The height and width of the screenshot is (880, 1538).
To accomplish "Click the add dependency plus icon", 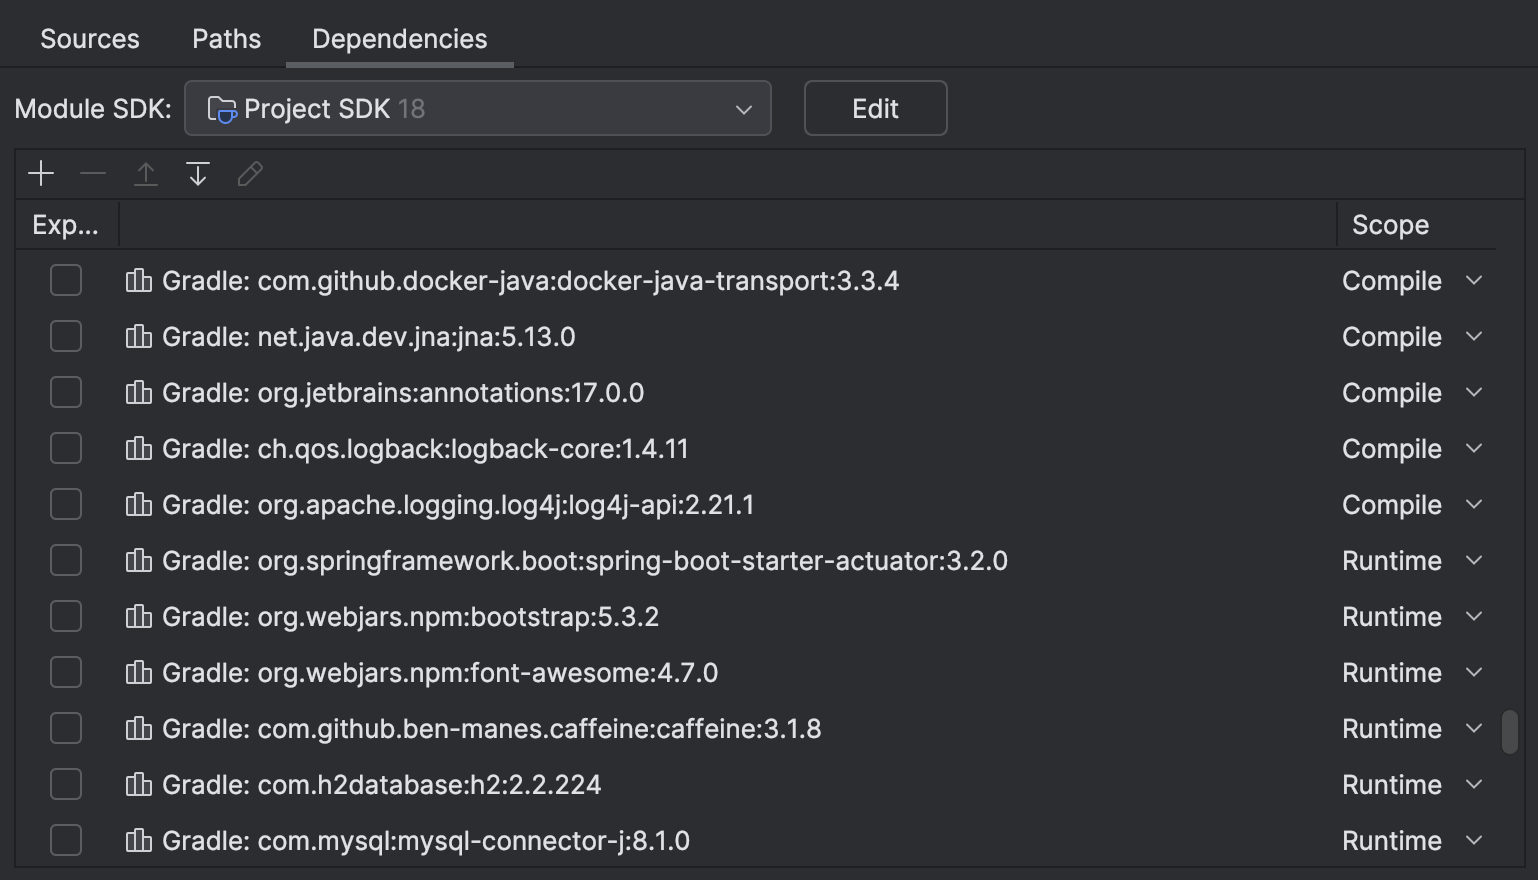I will tap(41, 173).
